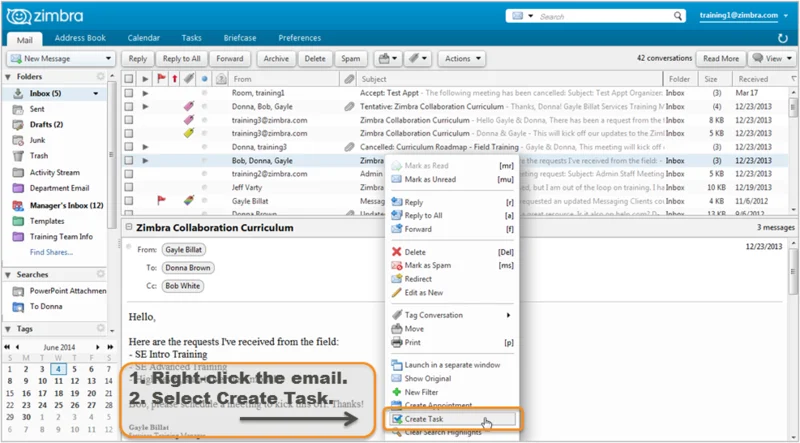Click the red flag on Gayle Billat's message
The width and height of the screenshot is (800, 443).
coord(161,200)
